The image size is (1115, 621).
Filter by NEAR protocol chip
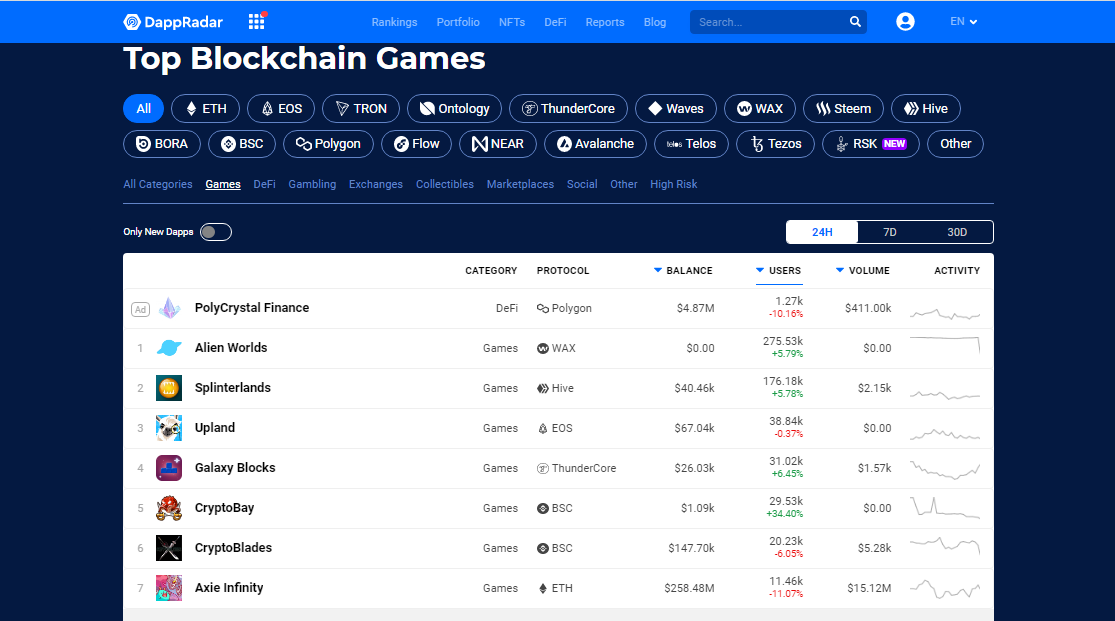(498, 144)
